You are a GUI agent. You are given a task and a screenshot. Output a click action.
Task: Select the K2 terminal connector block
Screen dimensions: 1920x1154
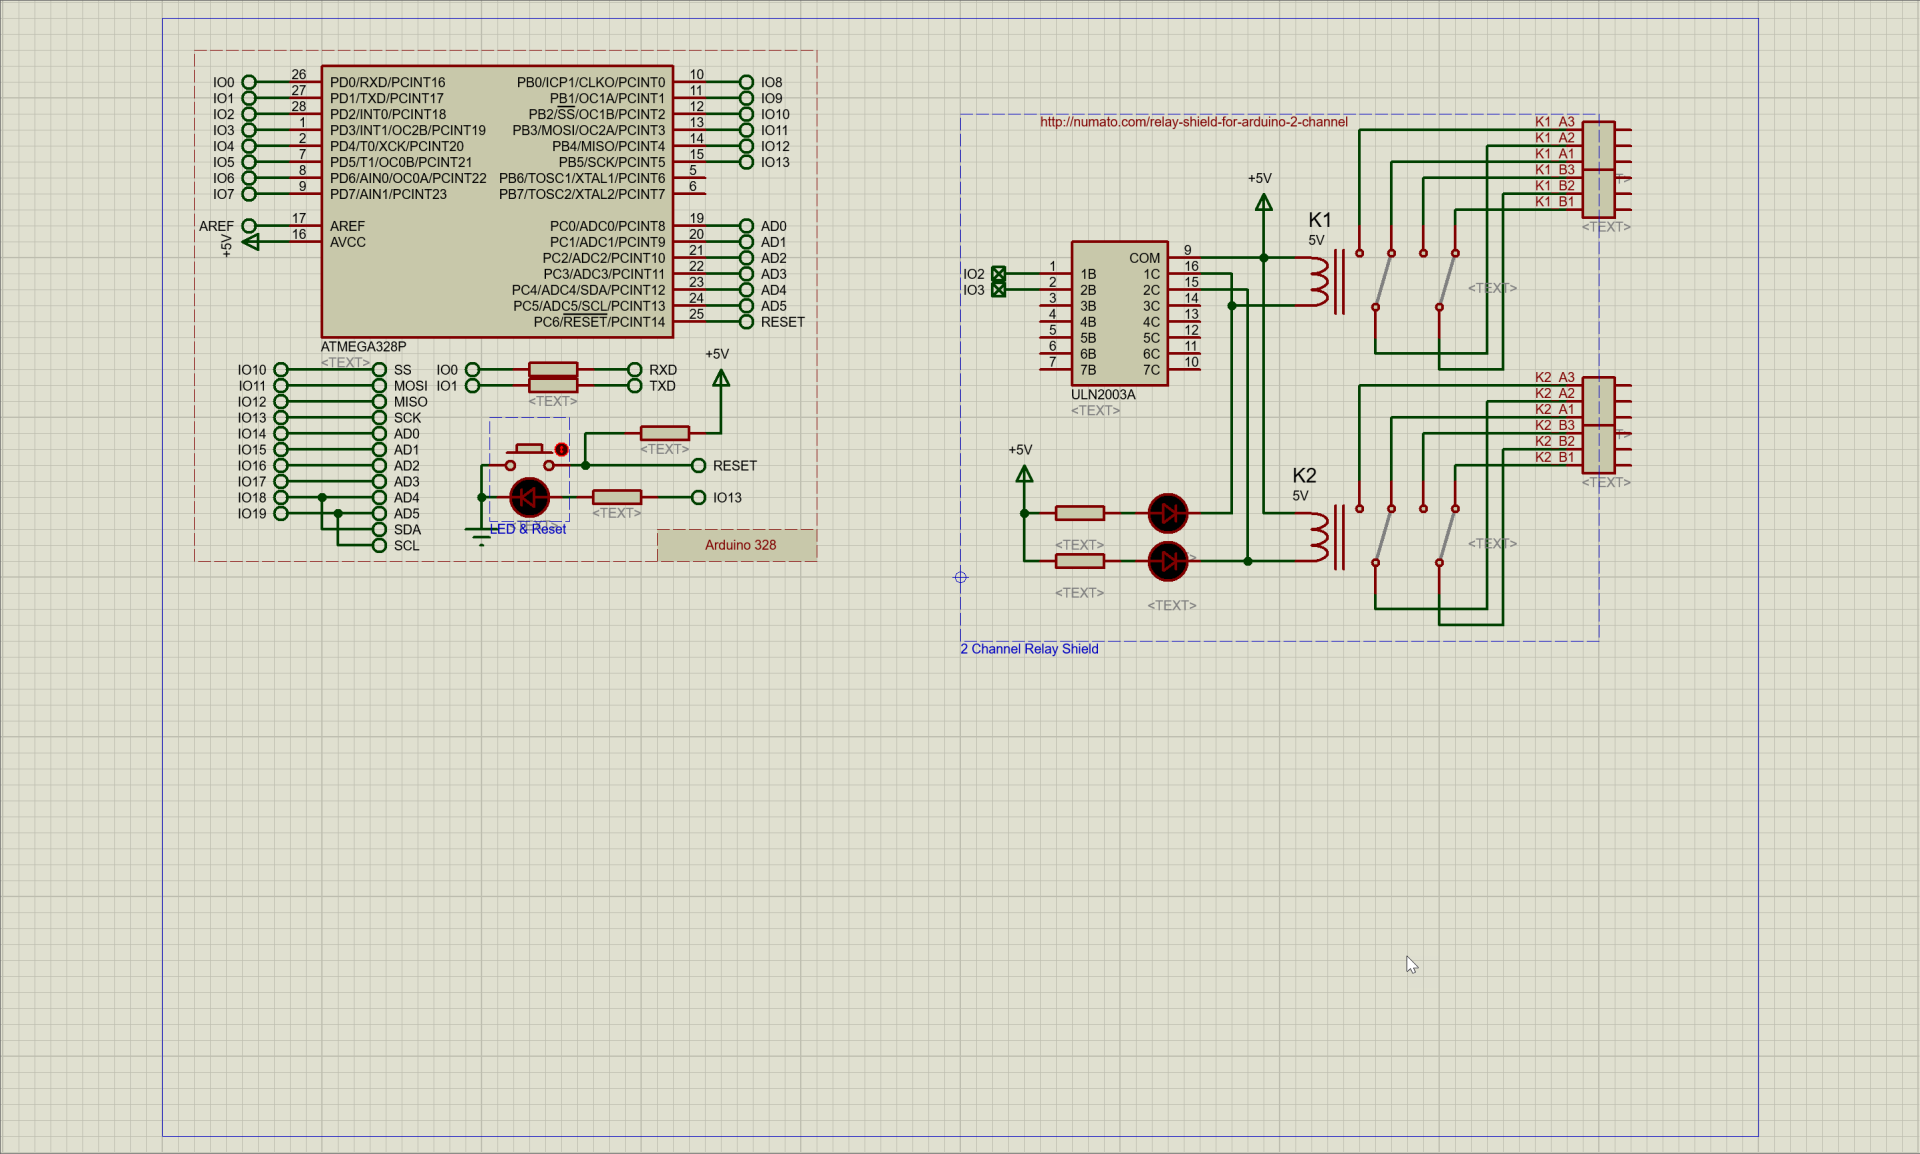1599,425
